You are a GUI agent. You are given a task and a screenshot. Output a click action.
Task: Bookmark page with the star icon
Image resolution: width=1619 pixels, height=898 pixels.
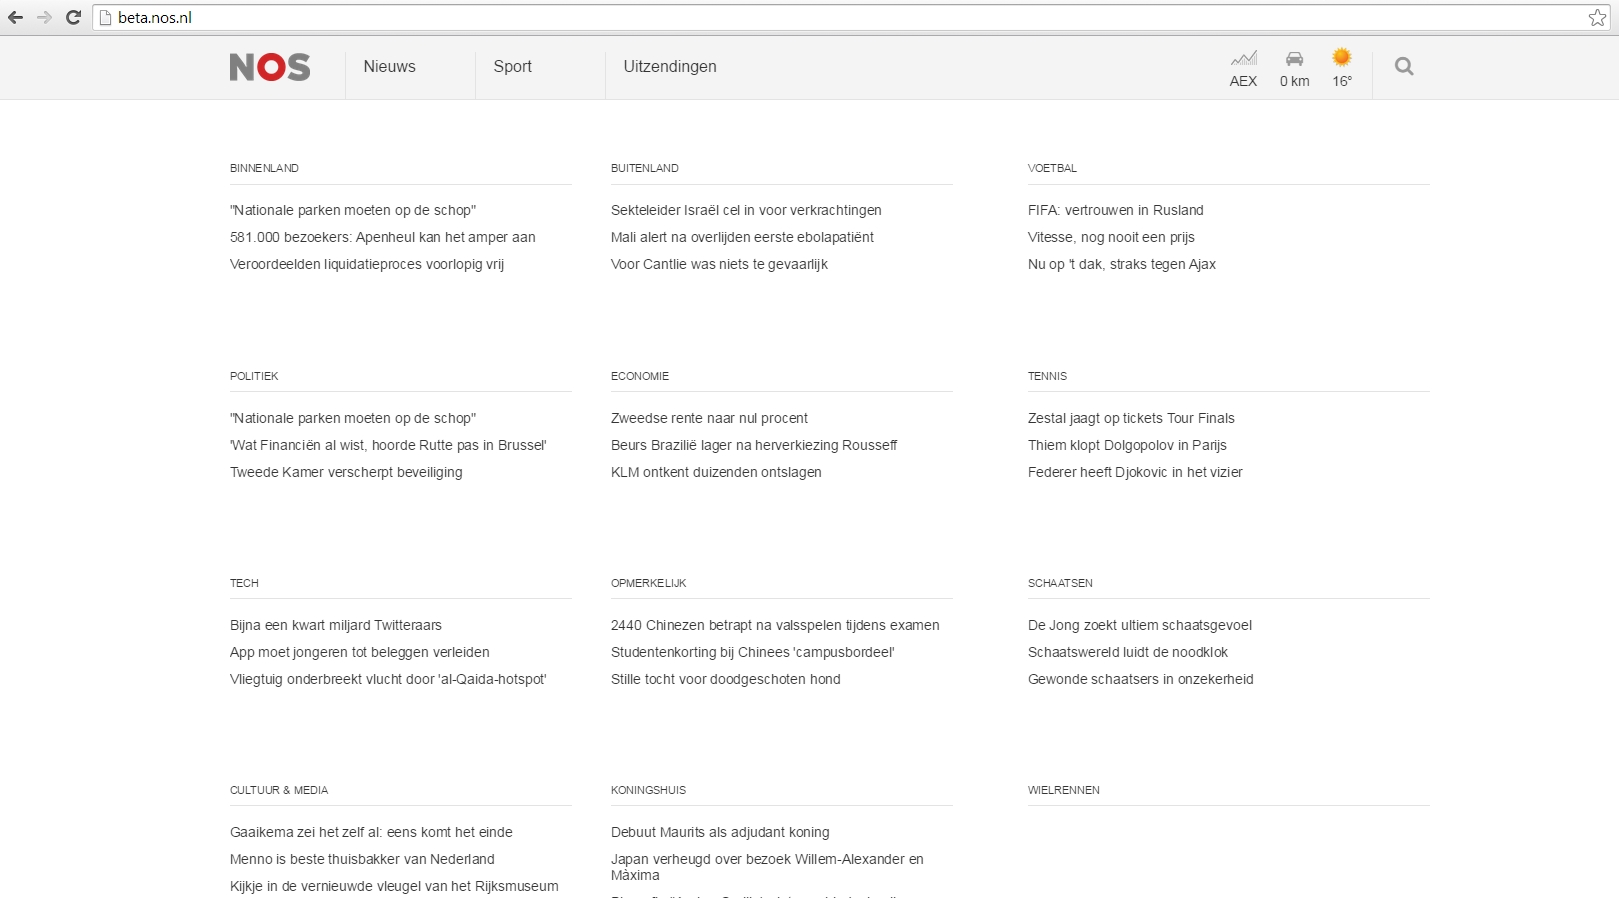click(1597, 17)
